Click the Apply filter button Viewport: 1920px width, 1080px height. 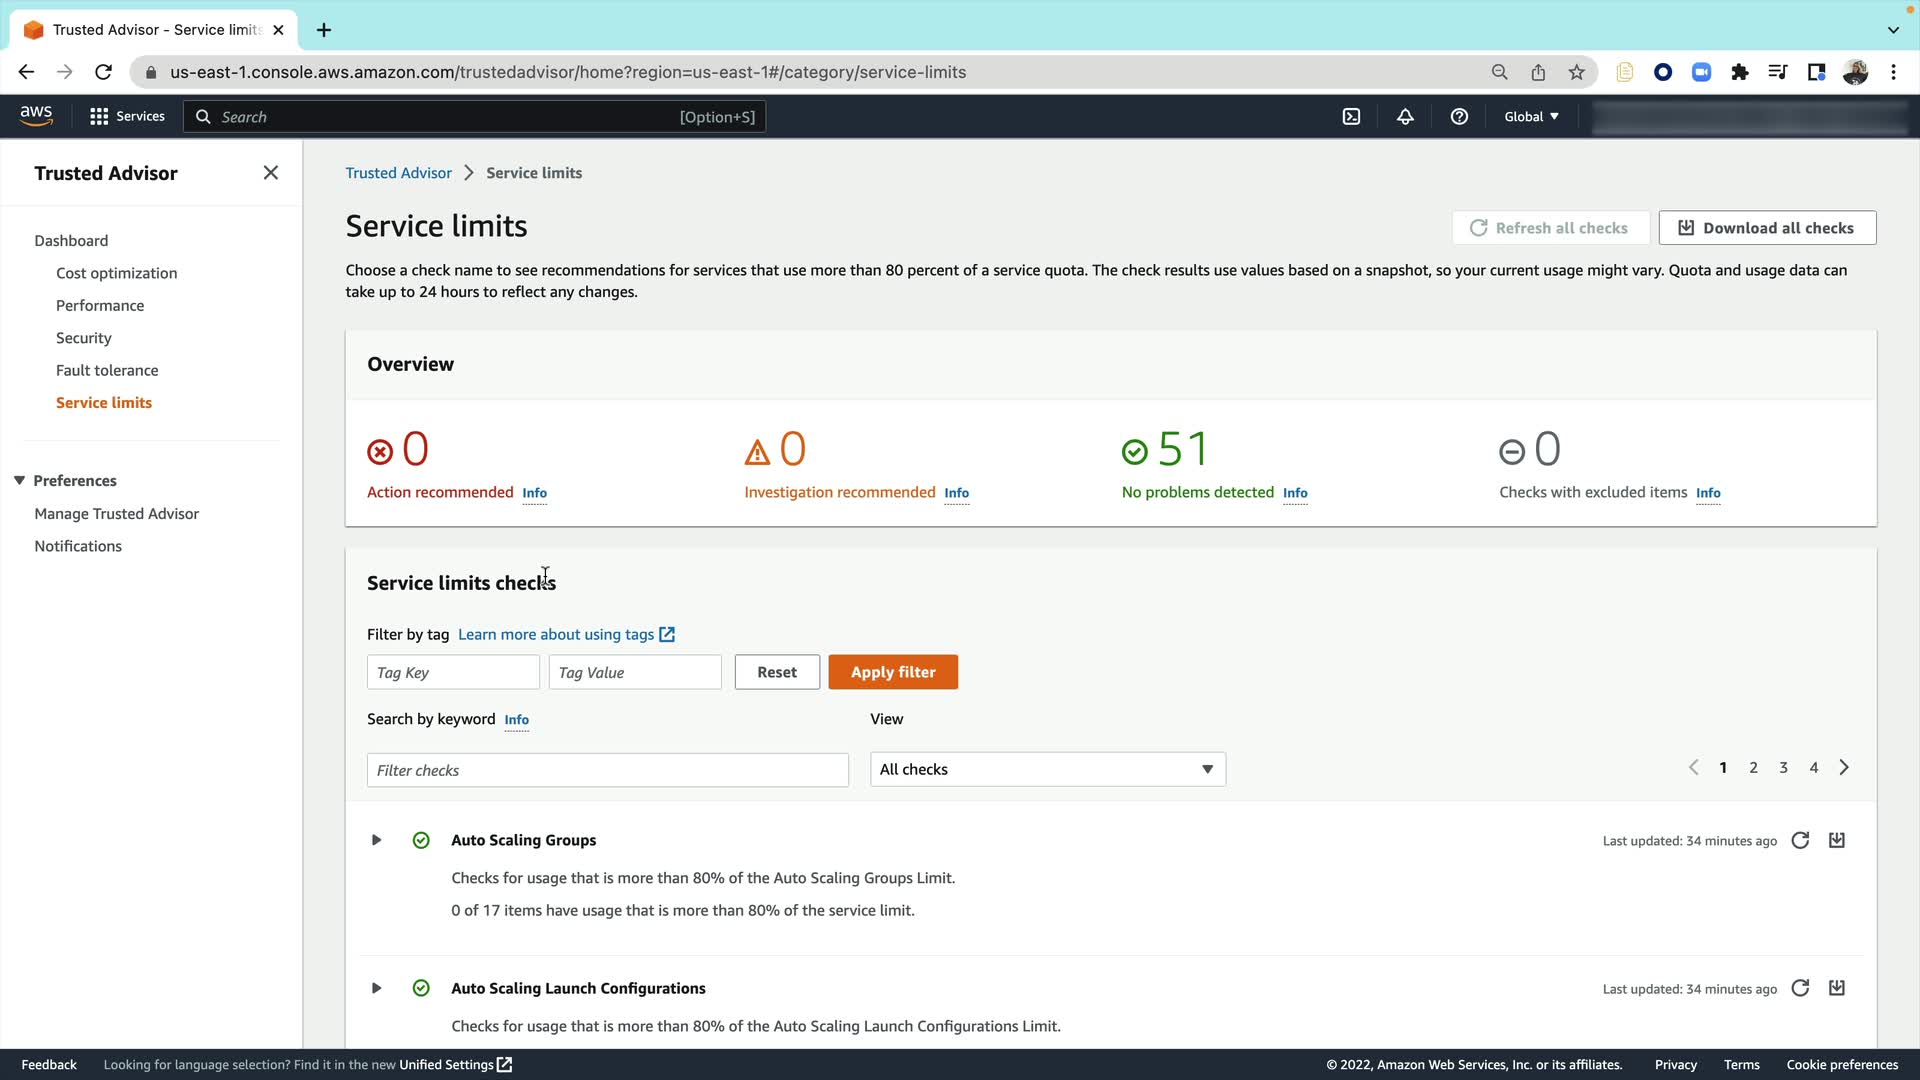(x=892, y=672)
